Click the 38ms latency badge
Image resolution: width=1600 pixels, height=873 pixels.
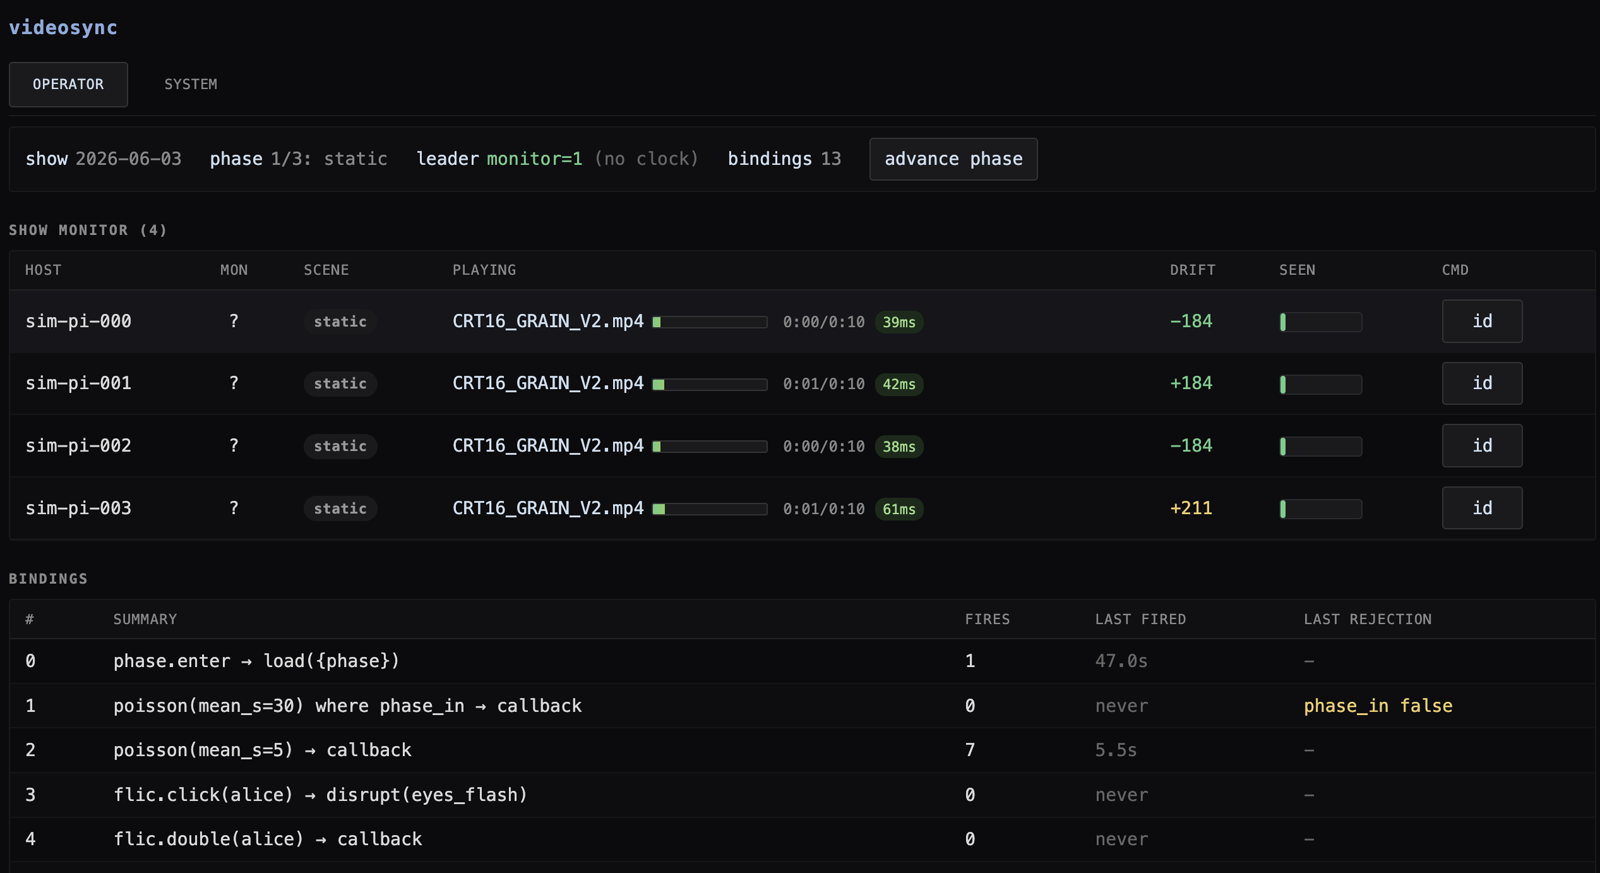click(x=899, y=447)
